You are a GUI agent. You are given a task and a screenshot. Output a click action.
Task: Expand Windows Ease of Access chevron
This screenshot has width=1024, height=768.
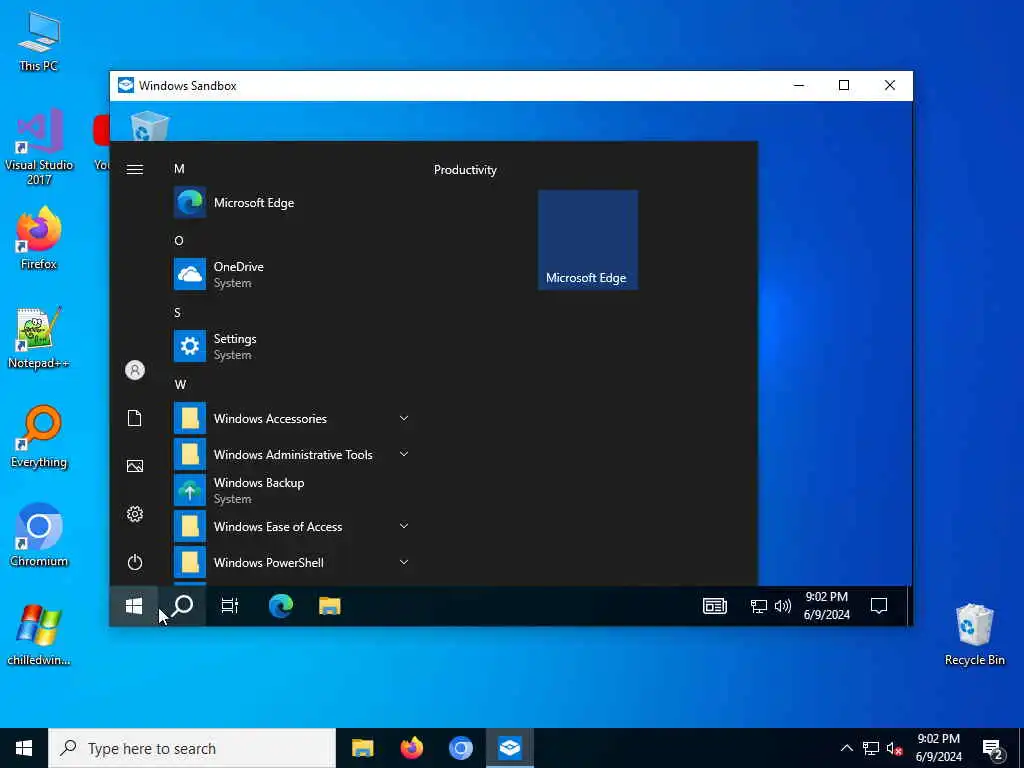pyautogui.click(x=404, y=526)
